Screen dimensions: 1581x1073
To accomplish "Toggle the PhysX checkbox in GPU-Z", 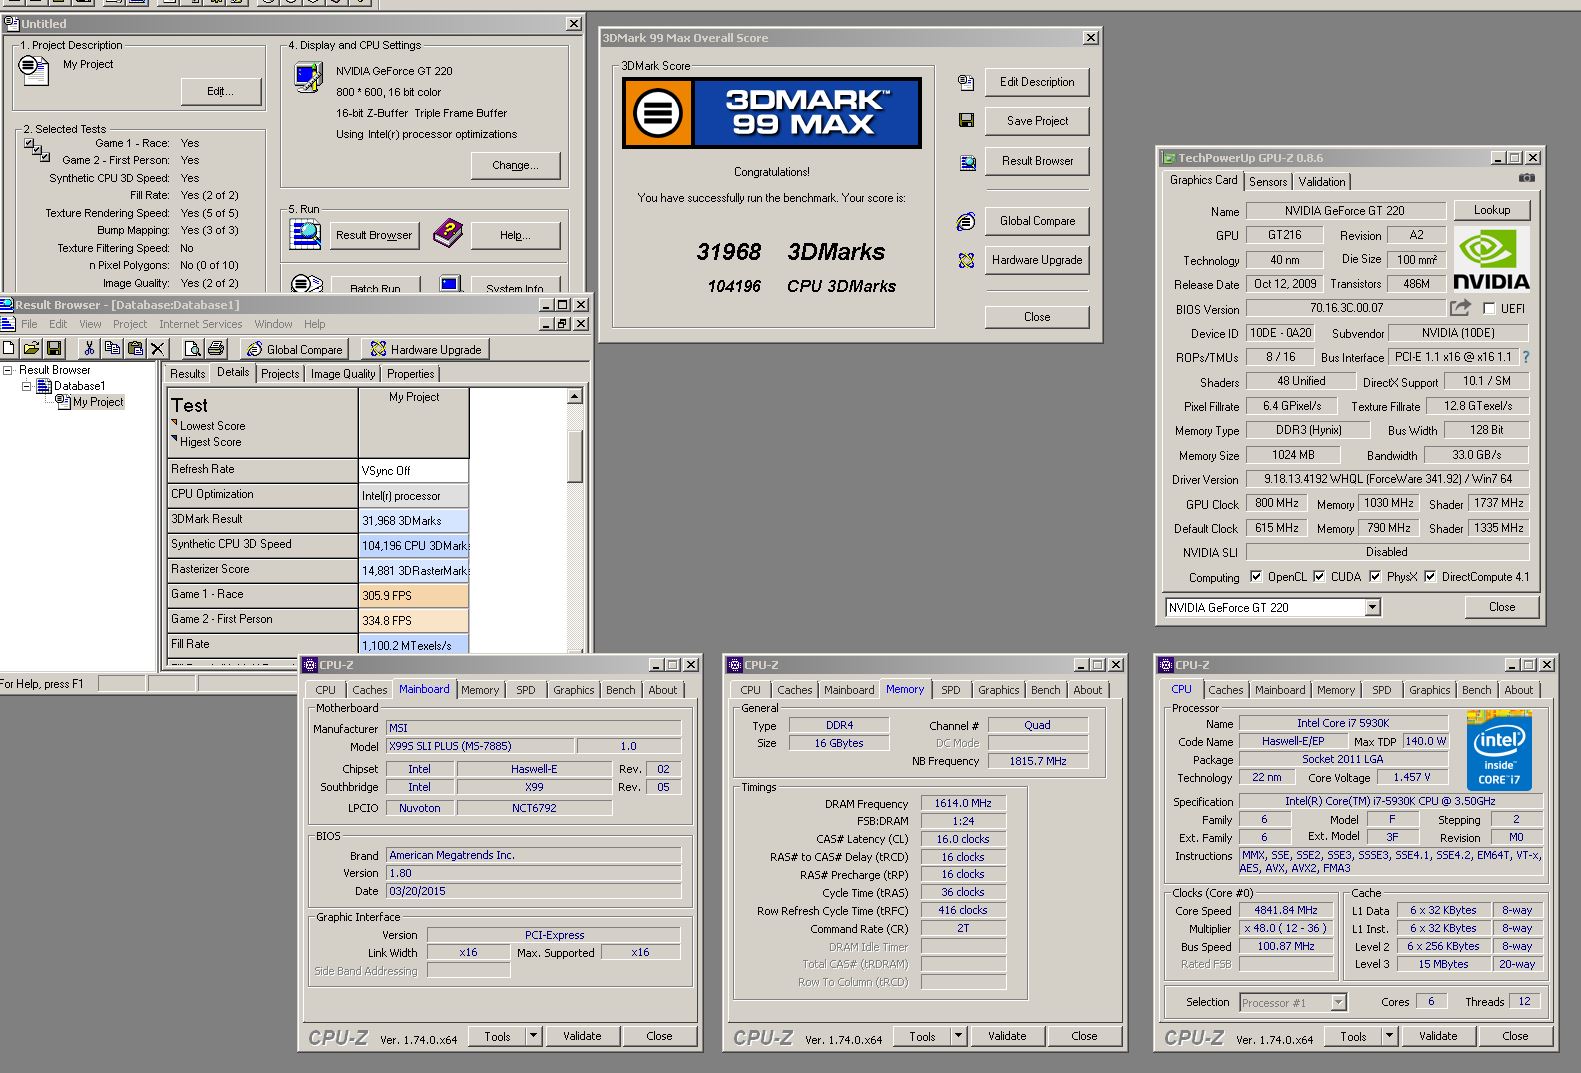I will tap(1375, 576).
